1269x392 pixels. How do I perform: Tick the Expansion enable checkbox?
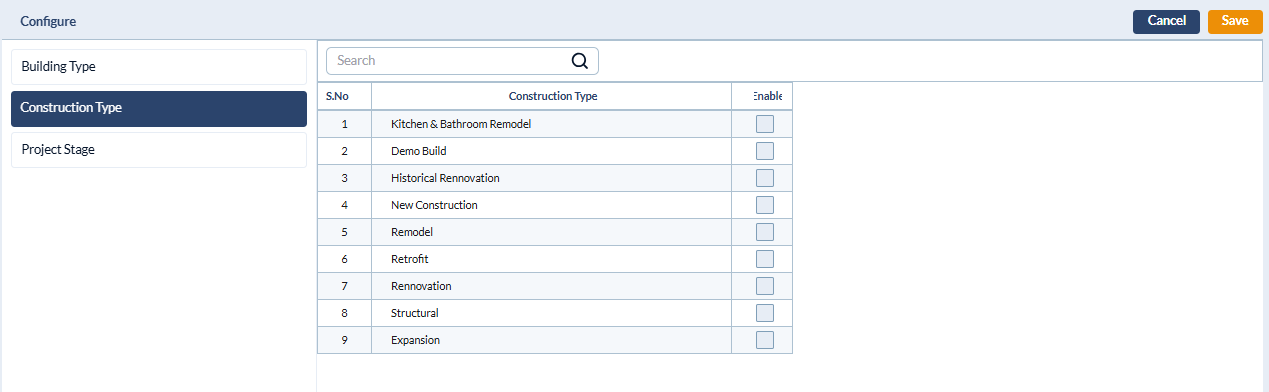(765, 340)
